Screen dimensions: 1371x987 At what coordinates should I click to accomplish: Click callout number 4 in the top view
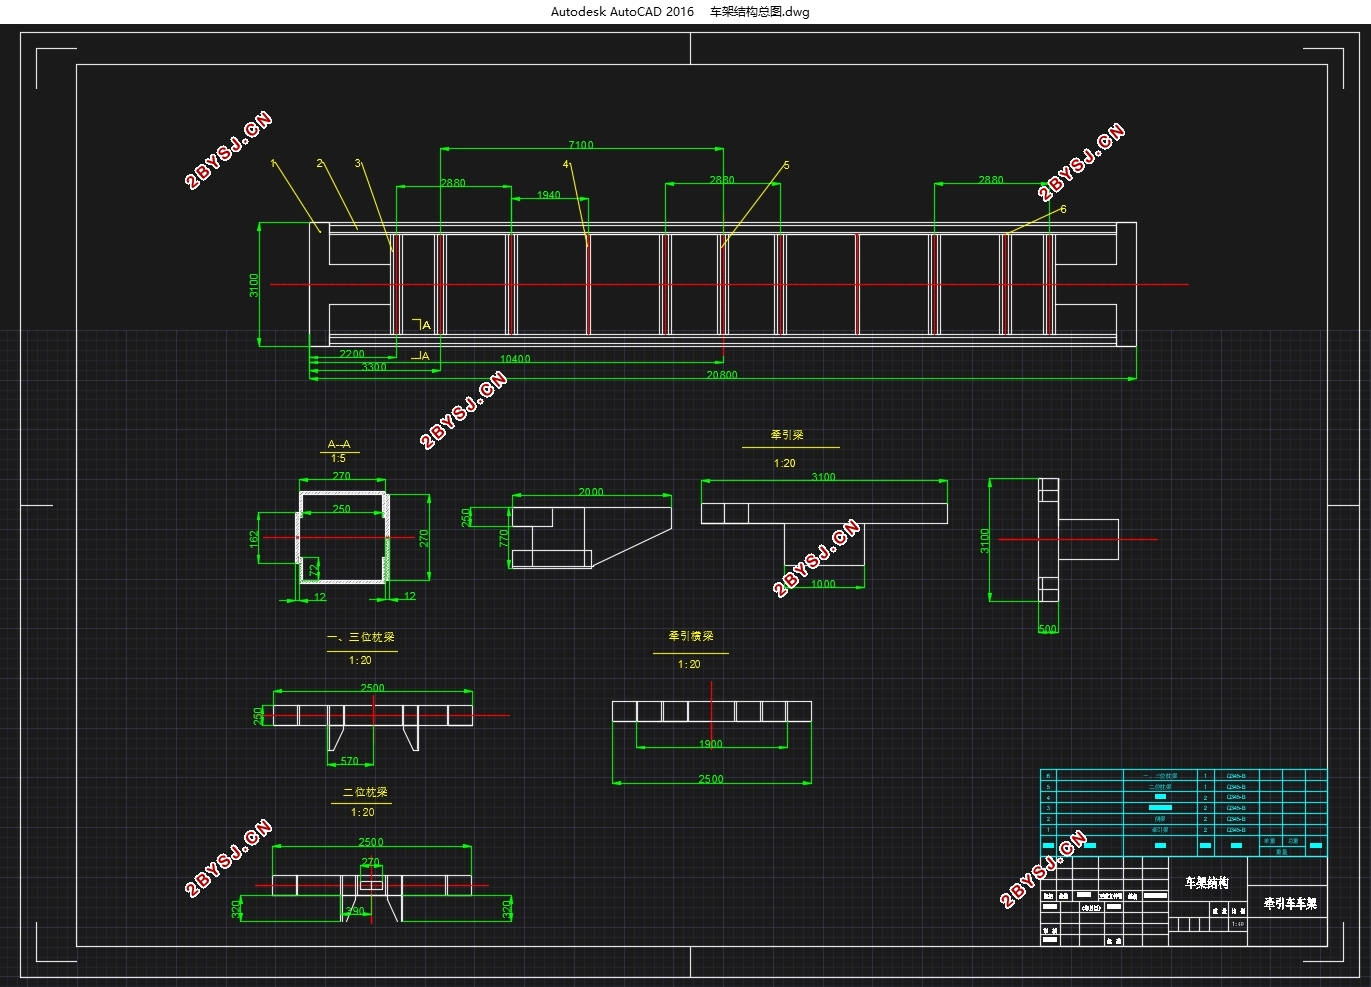[565, 165]
